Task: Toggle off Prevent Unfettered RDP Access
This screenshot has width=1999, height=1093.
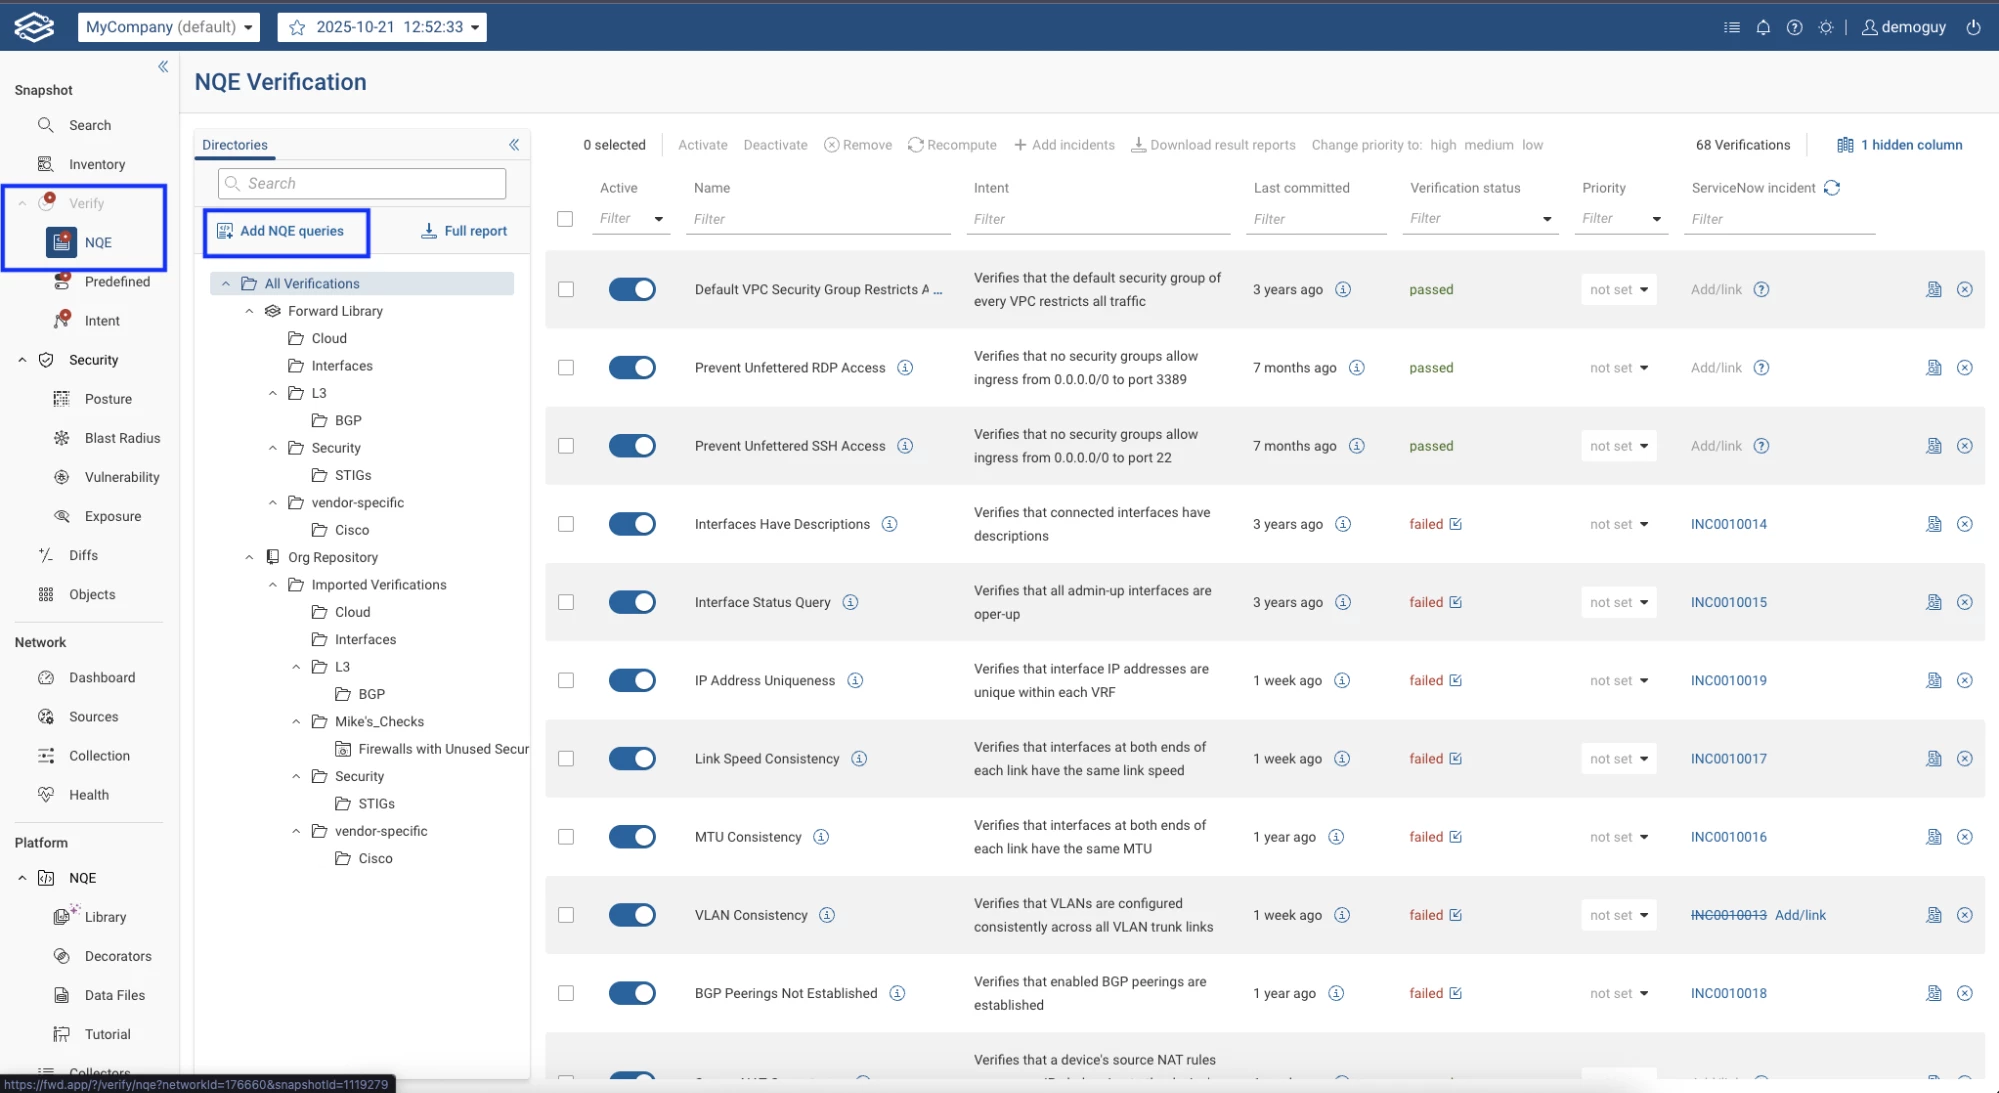Action: point(632,368)
